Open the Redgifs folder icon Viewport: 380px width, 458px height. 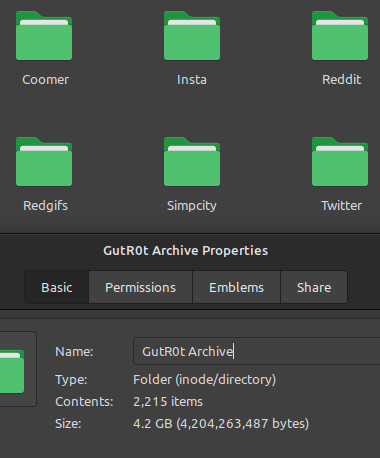coord(44,162)
